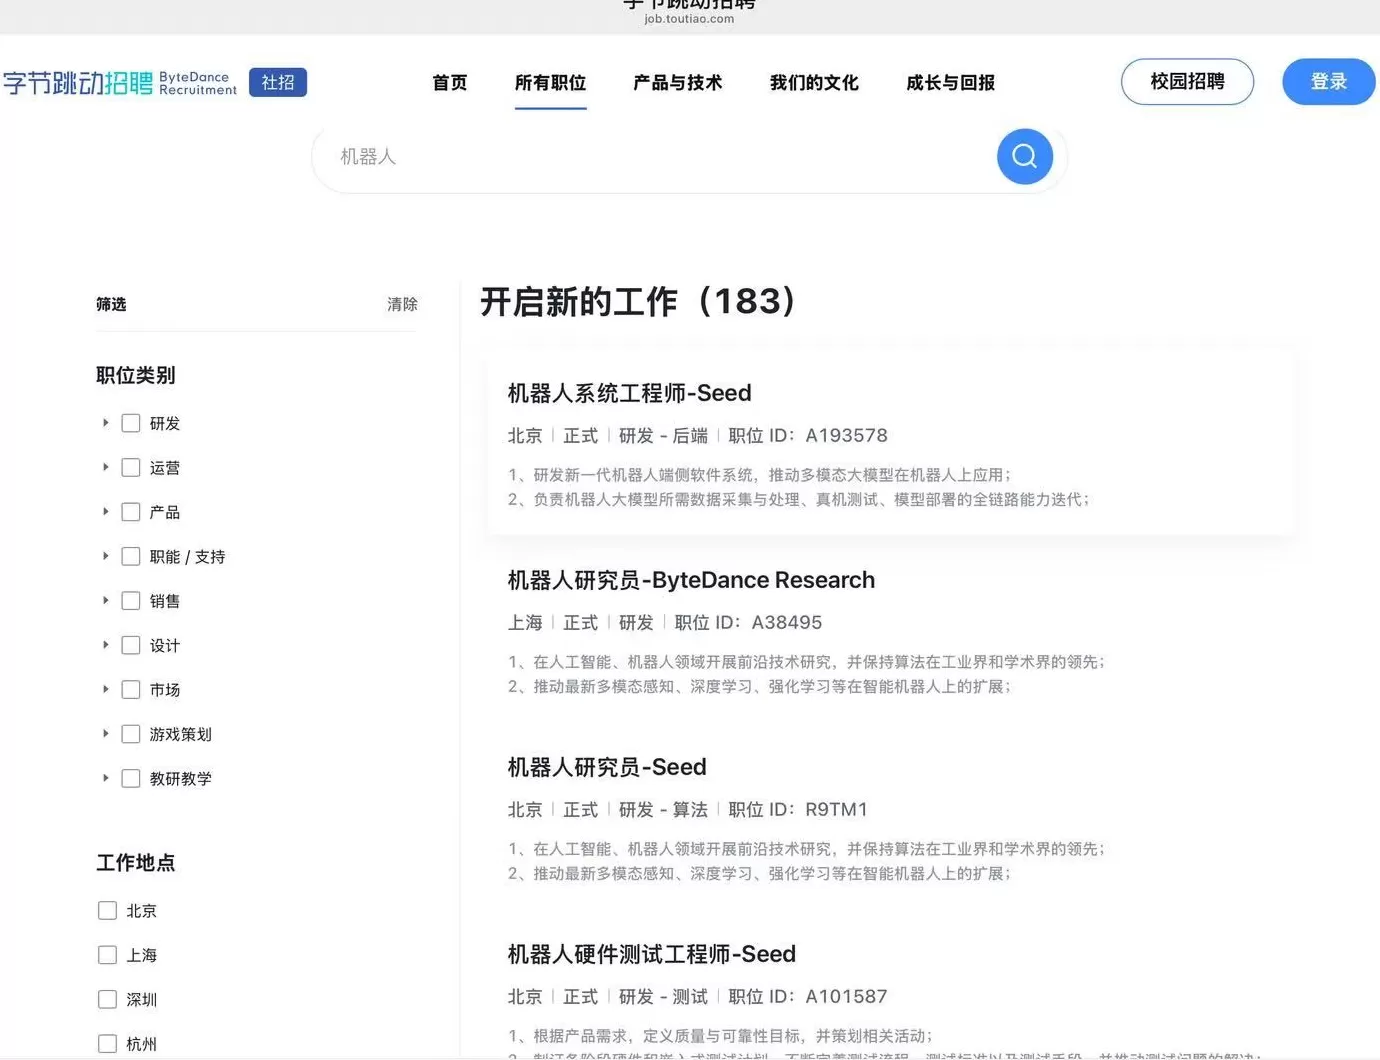Check the 上海 location checkbox
Viewport: 1380px width, 1060px height.
pyautogui.click(x=107, y=955)
